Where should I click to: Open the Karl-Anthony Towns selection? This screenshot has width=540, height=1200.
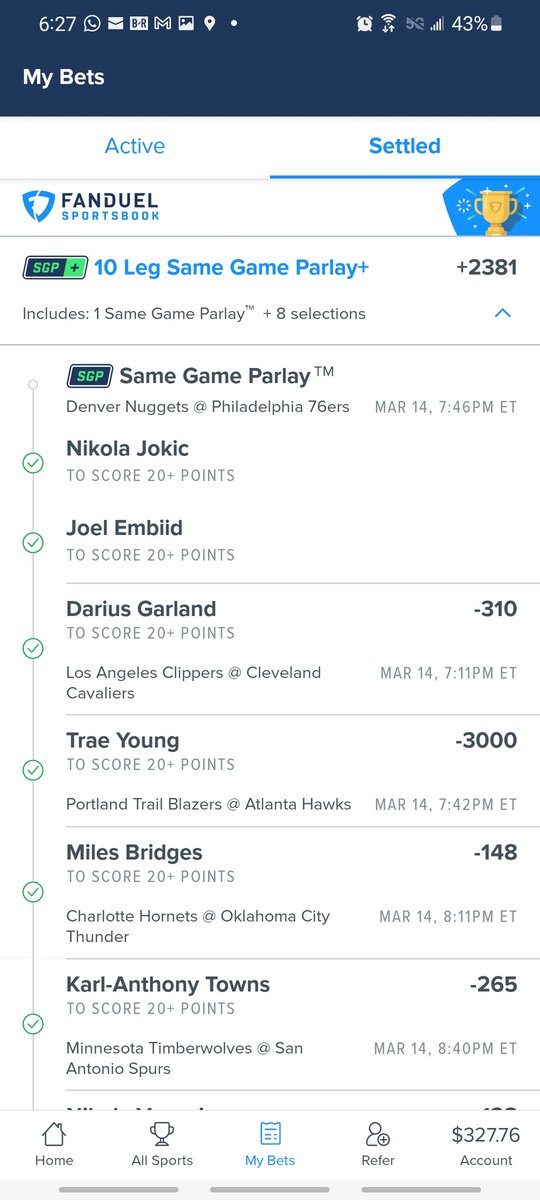tap(292, 1025)
